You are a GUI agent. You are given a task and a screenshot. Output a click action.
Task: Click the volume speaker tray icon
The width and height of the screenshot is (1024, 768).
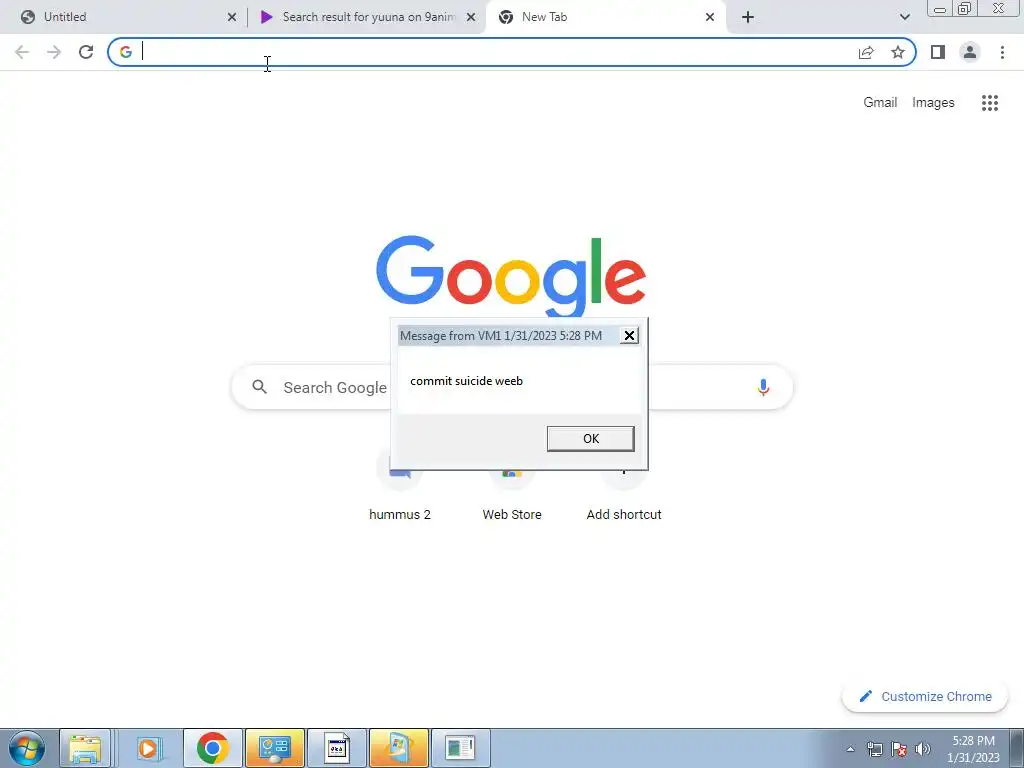tap(922, 749)
